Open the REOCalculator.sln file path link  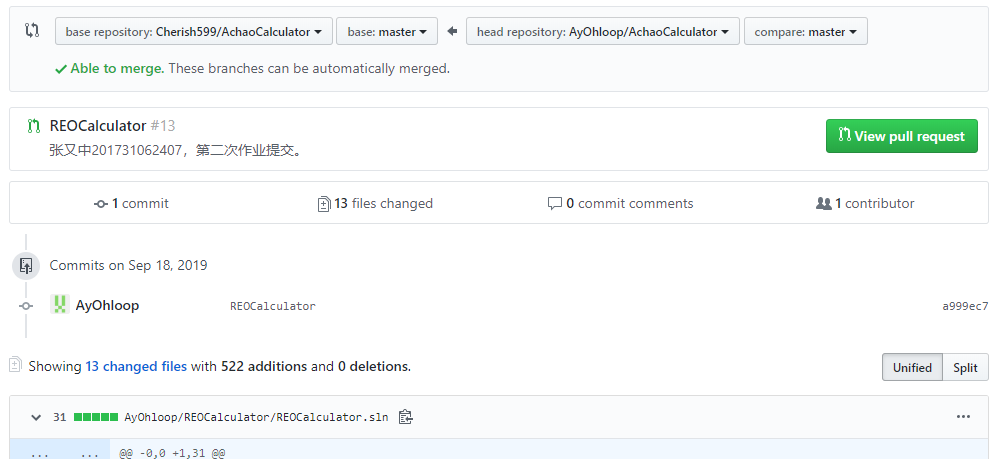coord(256,418)
